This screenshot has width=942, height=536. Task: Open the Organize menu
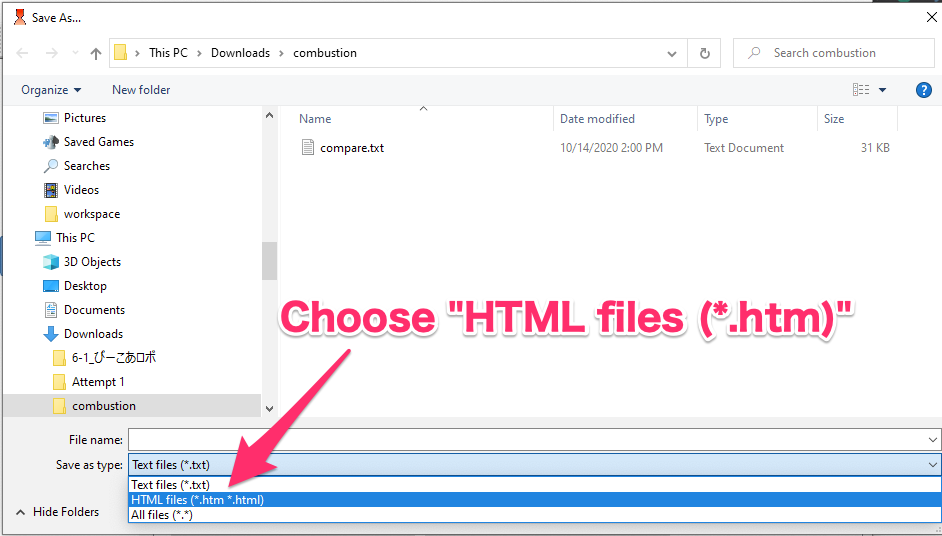[51, 90]
